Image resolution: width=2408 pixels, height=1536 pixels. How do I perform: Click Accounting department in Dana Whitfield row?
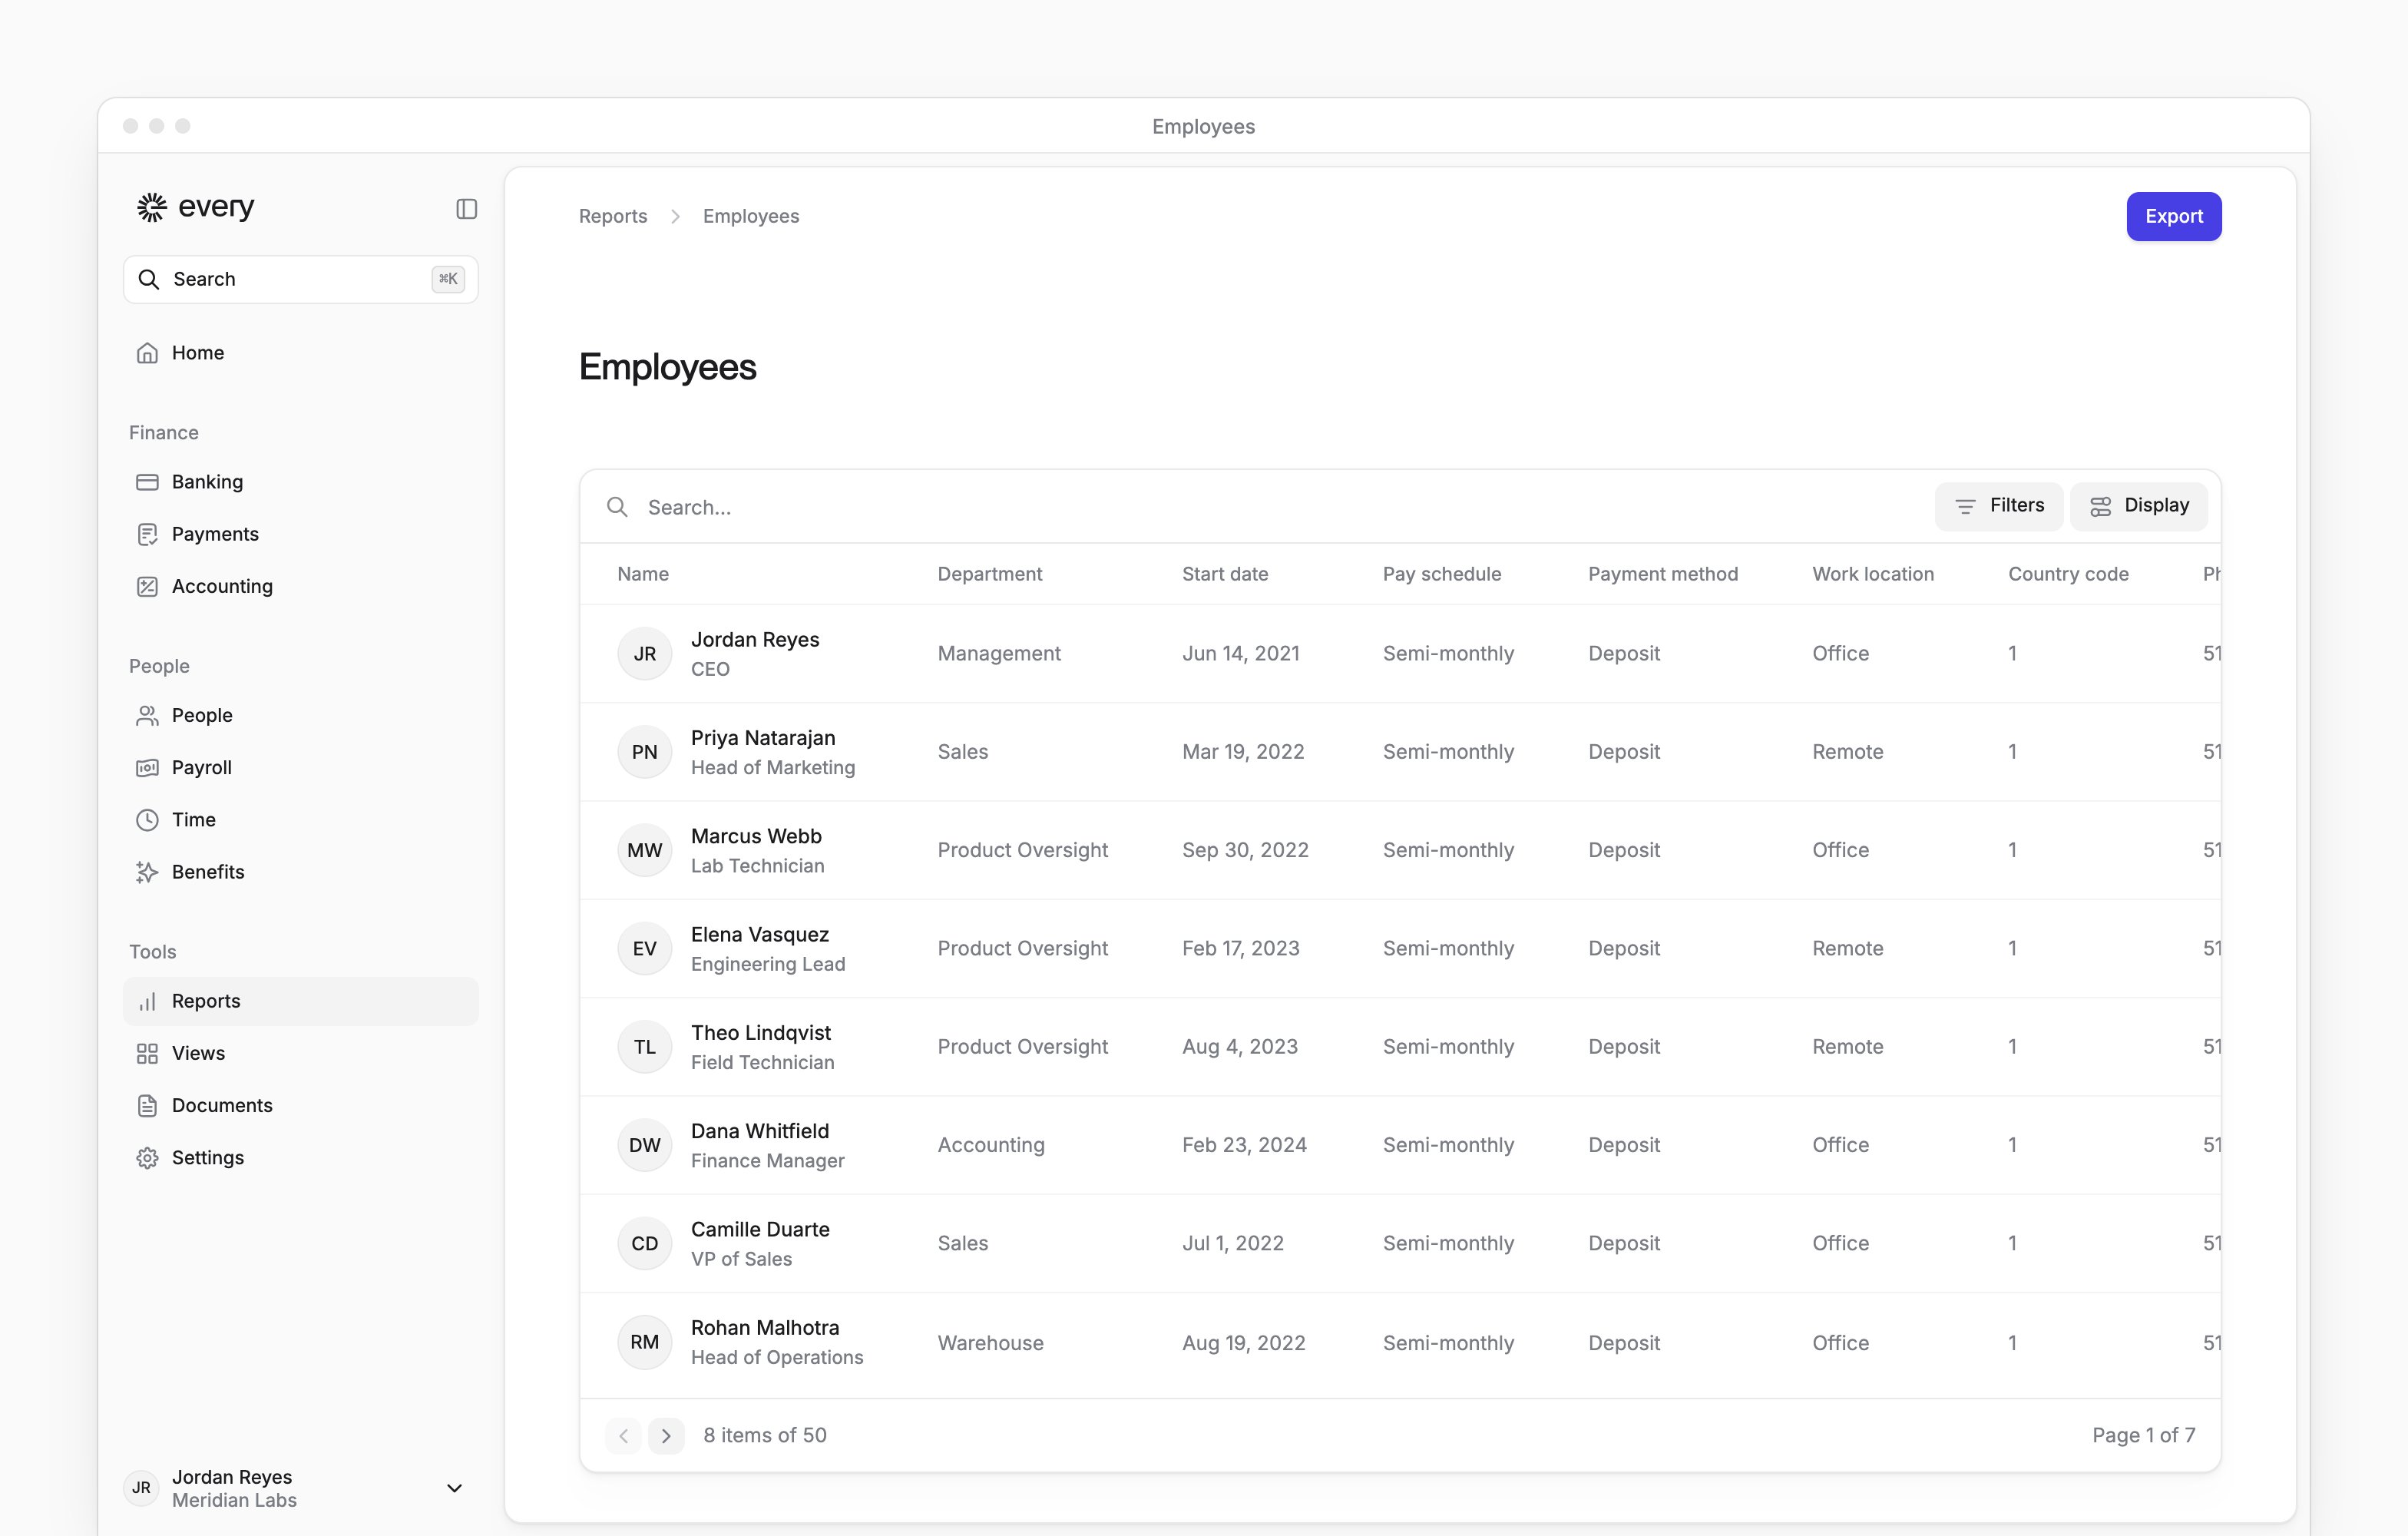click(991, 1145)
